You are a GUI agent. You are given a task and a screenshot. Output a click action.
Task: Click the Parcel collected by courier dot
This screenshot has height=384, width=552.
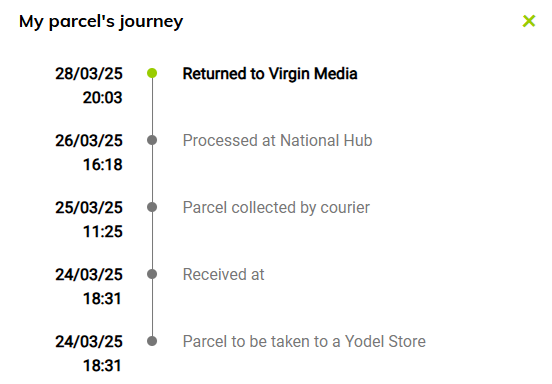pyautogui.click(x=152, y=207)
